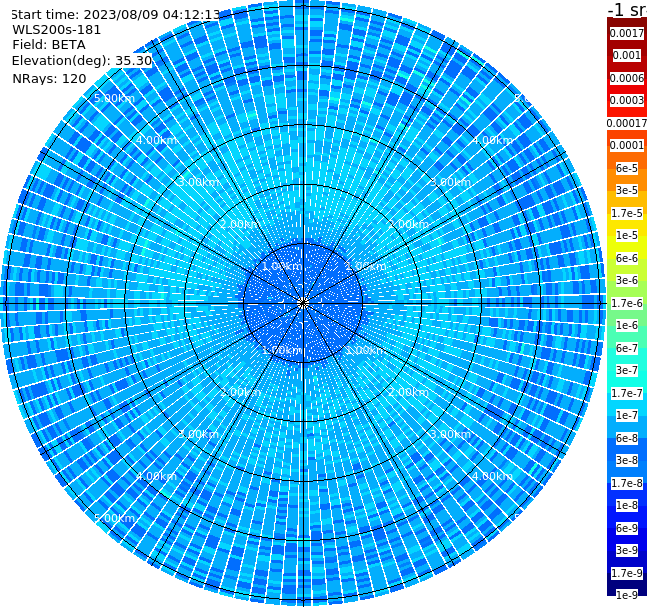Select the 0.00017 colorbar label
Screen dimensions: 647x607
pyautogui.click(x=627, y=123)
